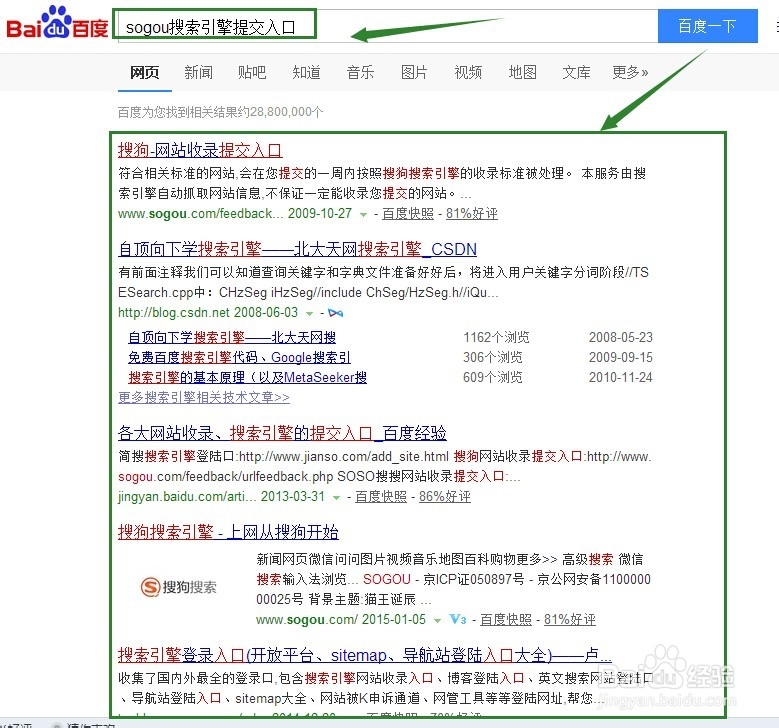Click the http://blog.csdn.net URL text
Image resolution: width=779 pixels, height=728 pixels.
pos(173,313)
